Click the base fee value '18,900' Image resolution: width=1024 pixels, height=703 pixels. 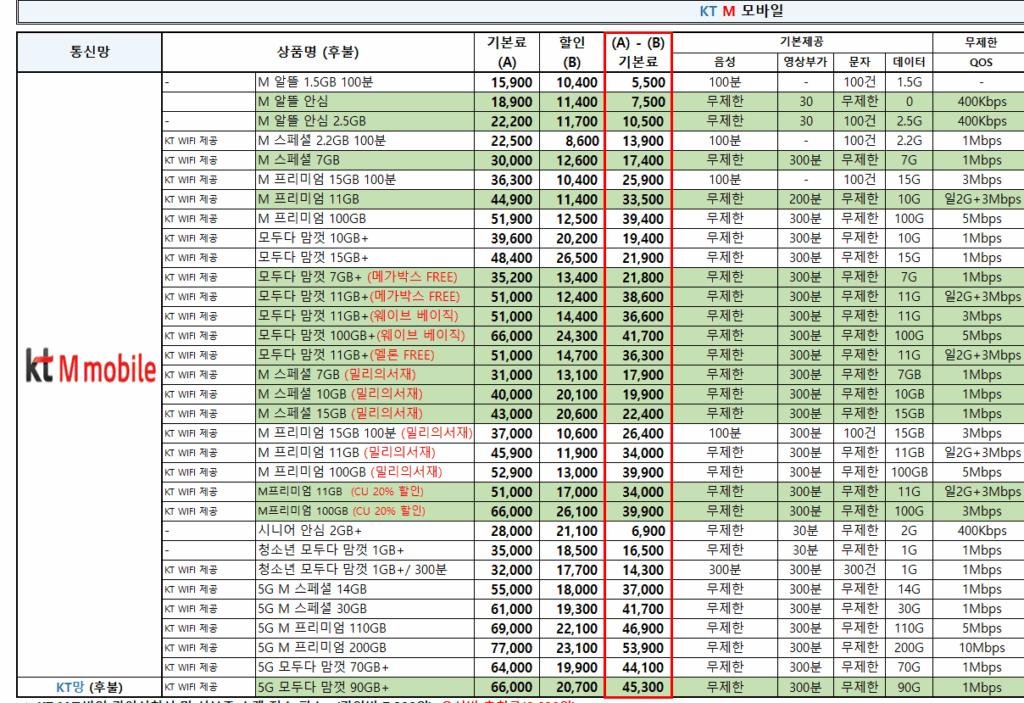(x=511, y=103)
